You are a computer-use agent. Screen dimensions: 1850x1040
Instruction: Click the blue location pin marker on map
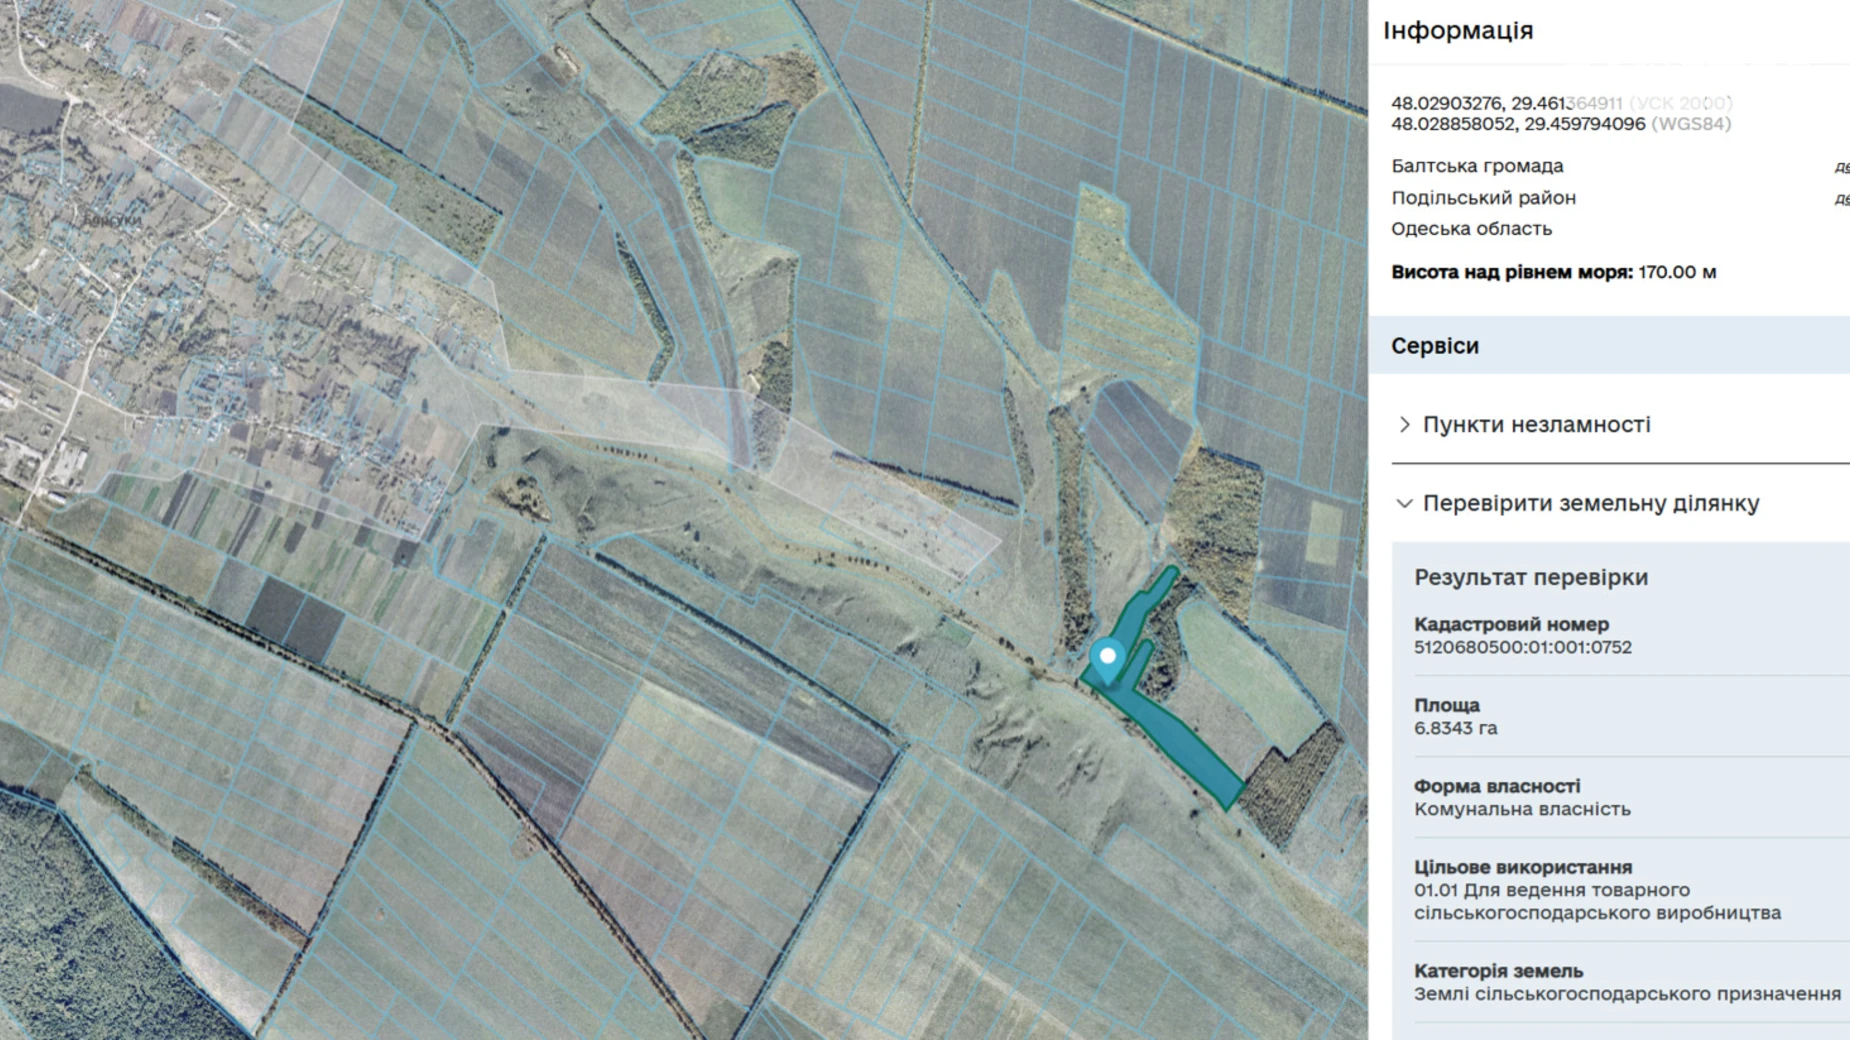(1107, 660)
